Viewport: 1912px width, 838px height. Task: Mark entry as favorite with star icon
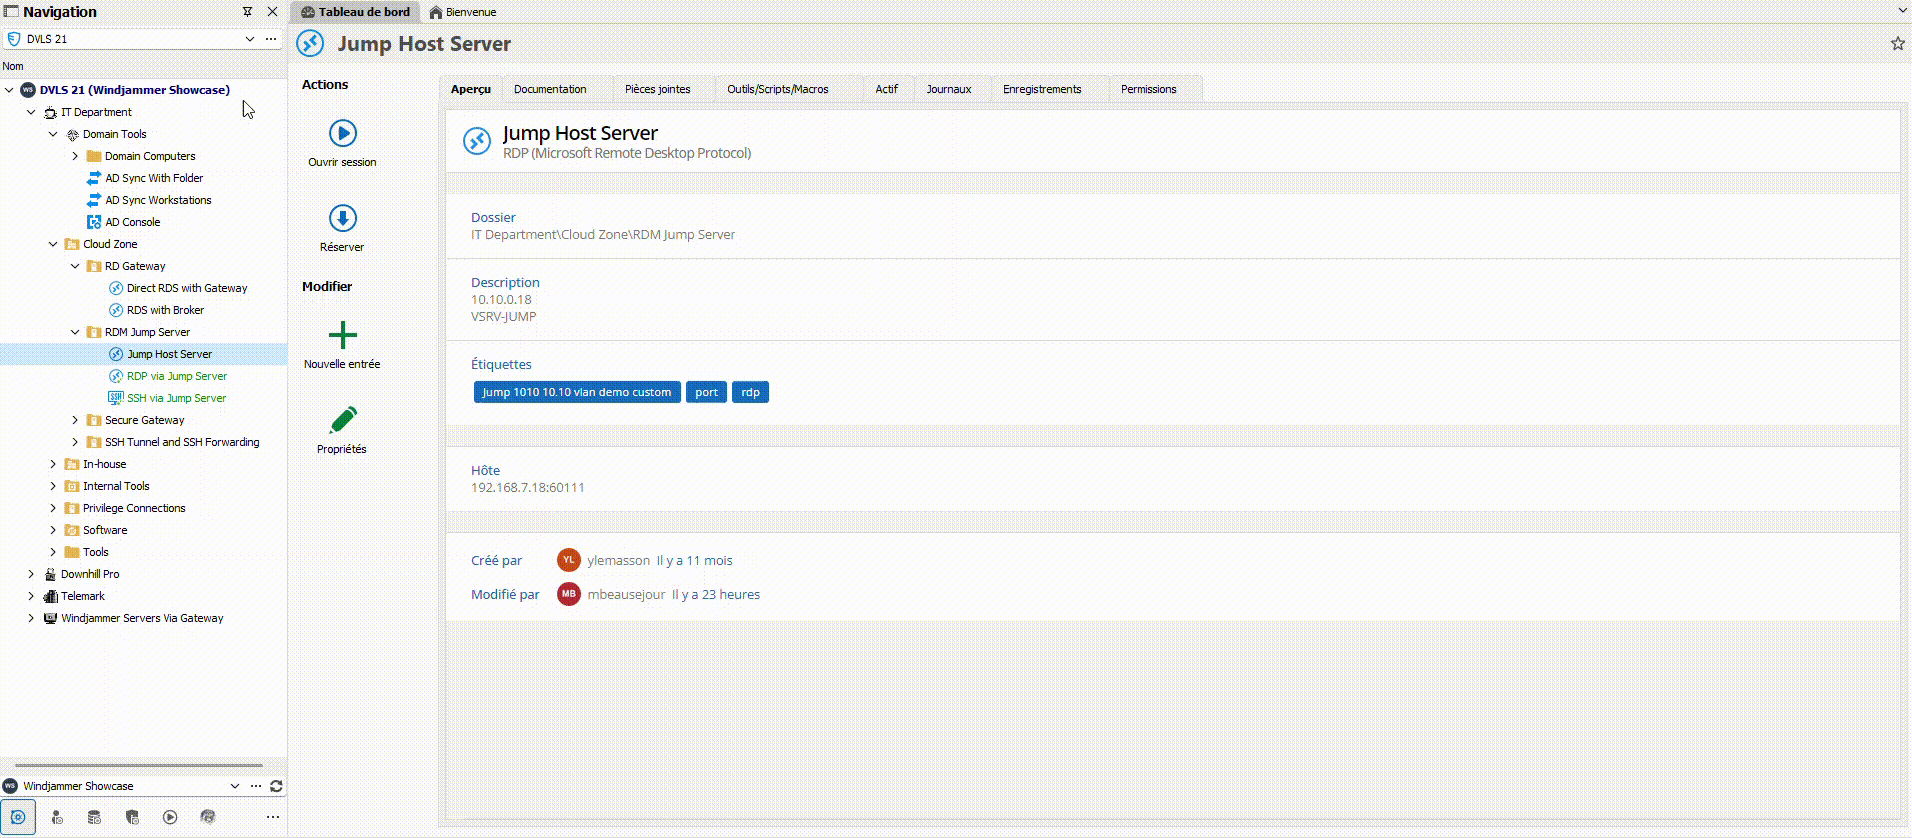click(x=1897, y=44)
